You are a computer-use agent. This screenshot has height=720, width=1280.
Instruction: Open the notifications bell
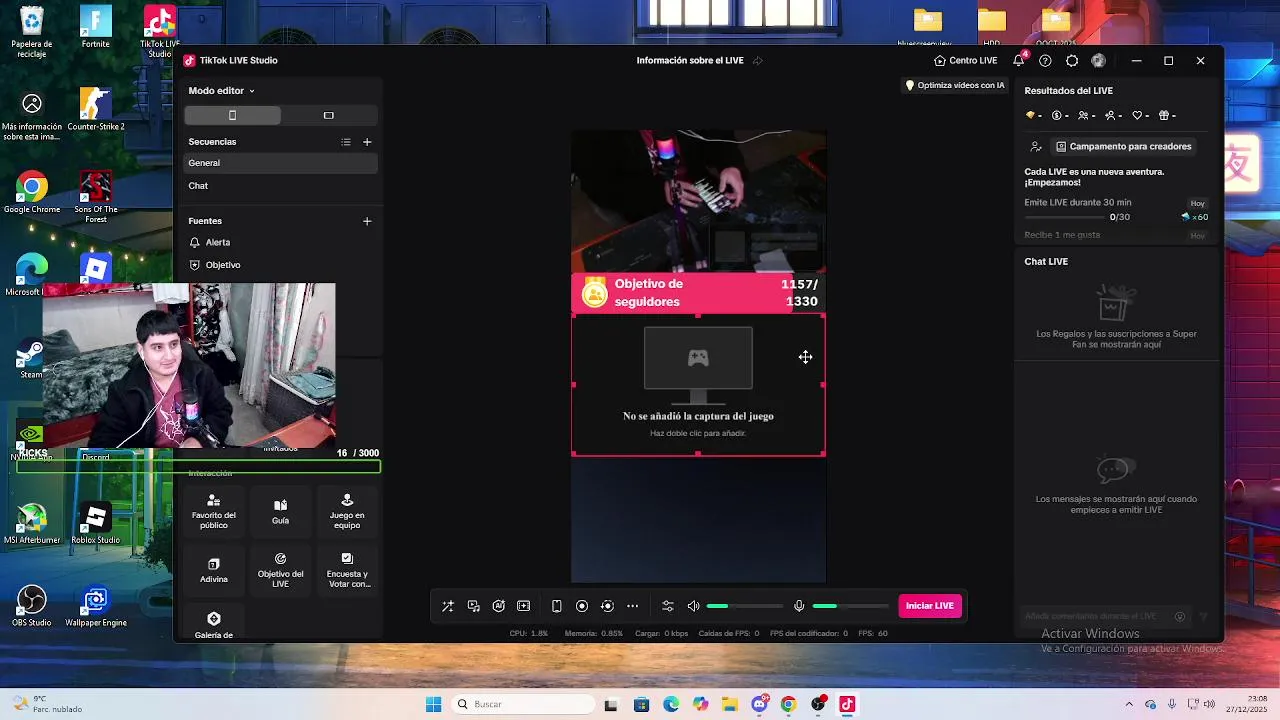(x=1019, y=61)
